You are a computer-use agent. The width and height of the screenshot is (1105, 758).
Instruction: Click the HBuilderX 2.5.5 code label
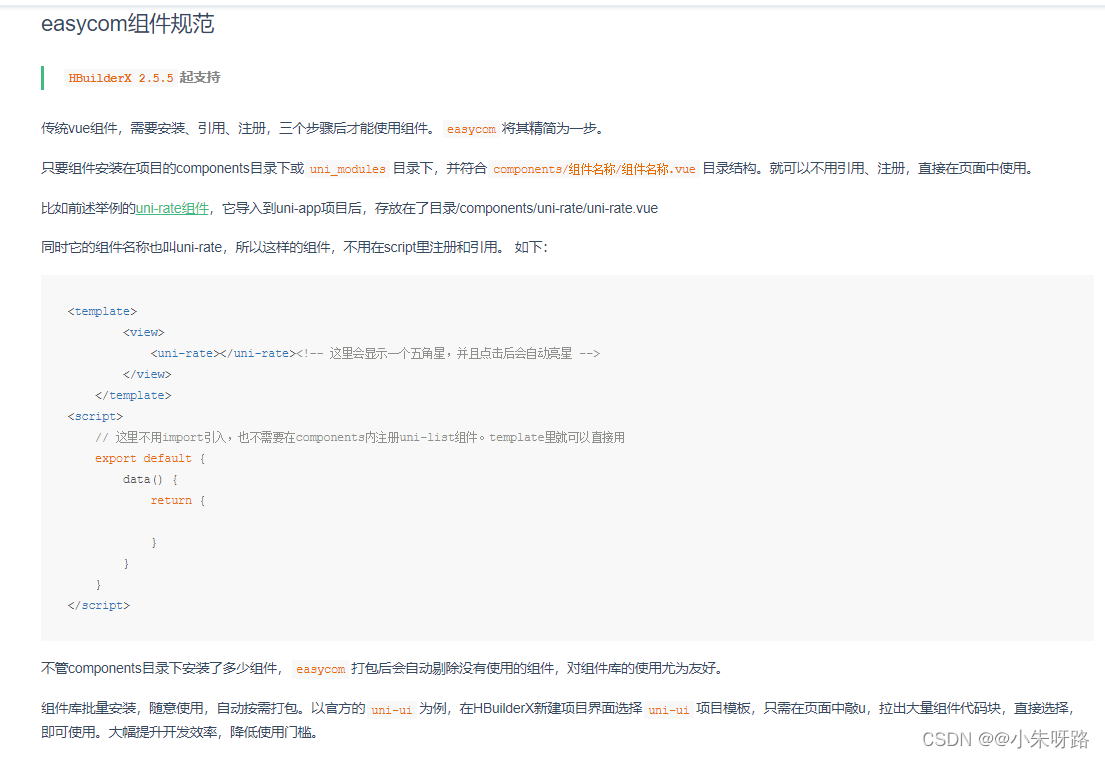(121, 77)
